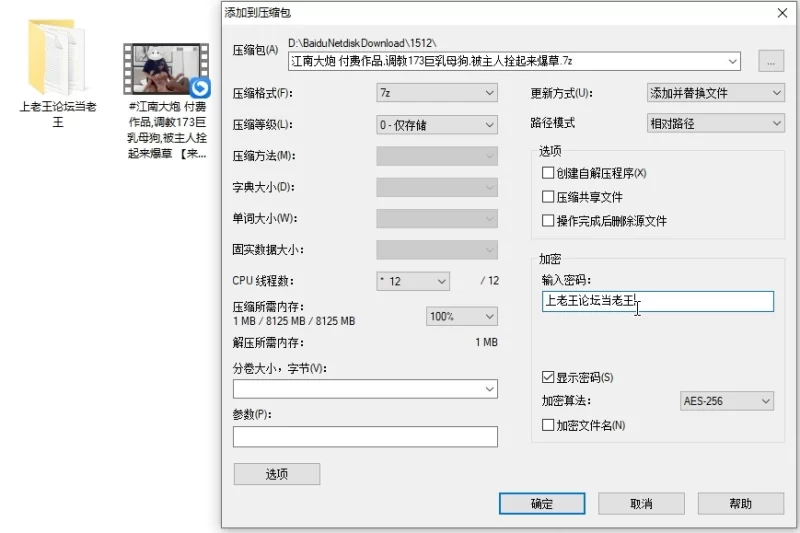Click the 帮助 help button
Viewport: 800px width, 533px height.
[x=741, y=503]
